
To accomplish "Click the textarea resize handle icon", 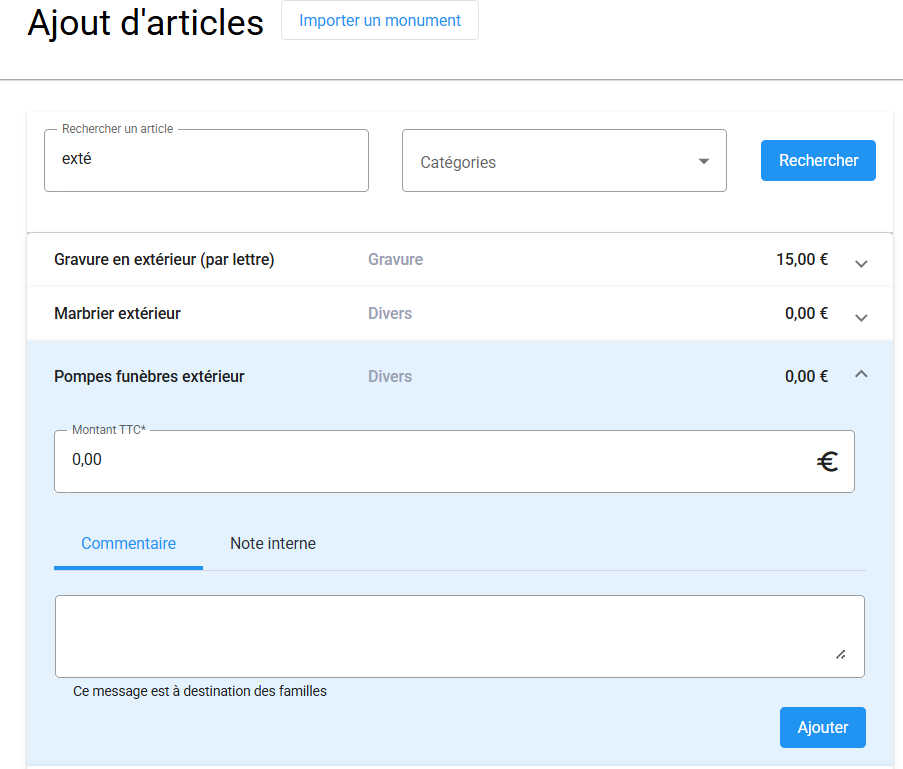I will pos(840,654).
